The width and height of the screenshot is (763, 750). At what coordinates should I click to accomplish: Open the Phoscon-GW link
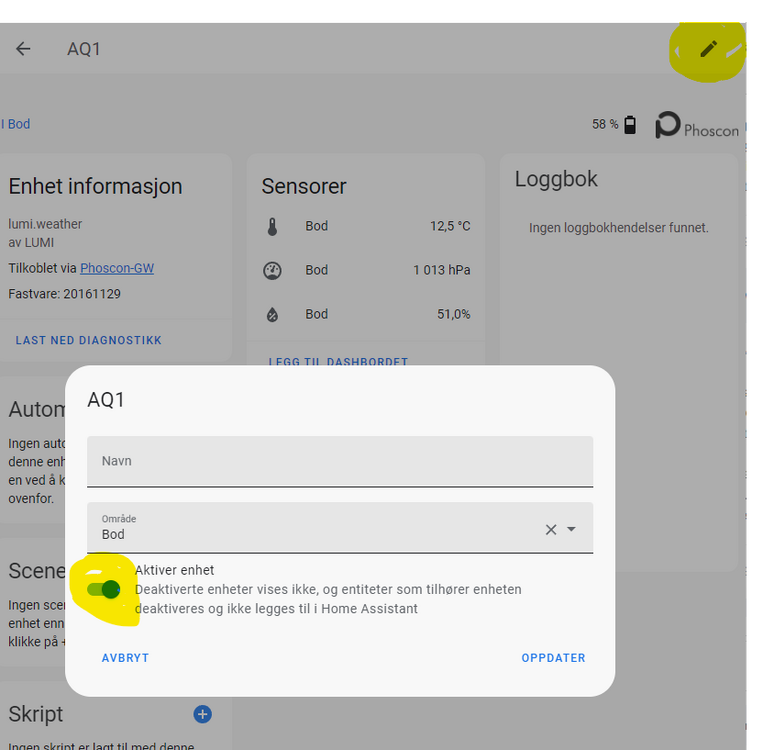(117, 268)
